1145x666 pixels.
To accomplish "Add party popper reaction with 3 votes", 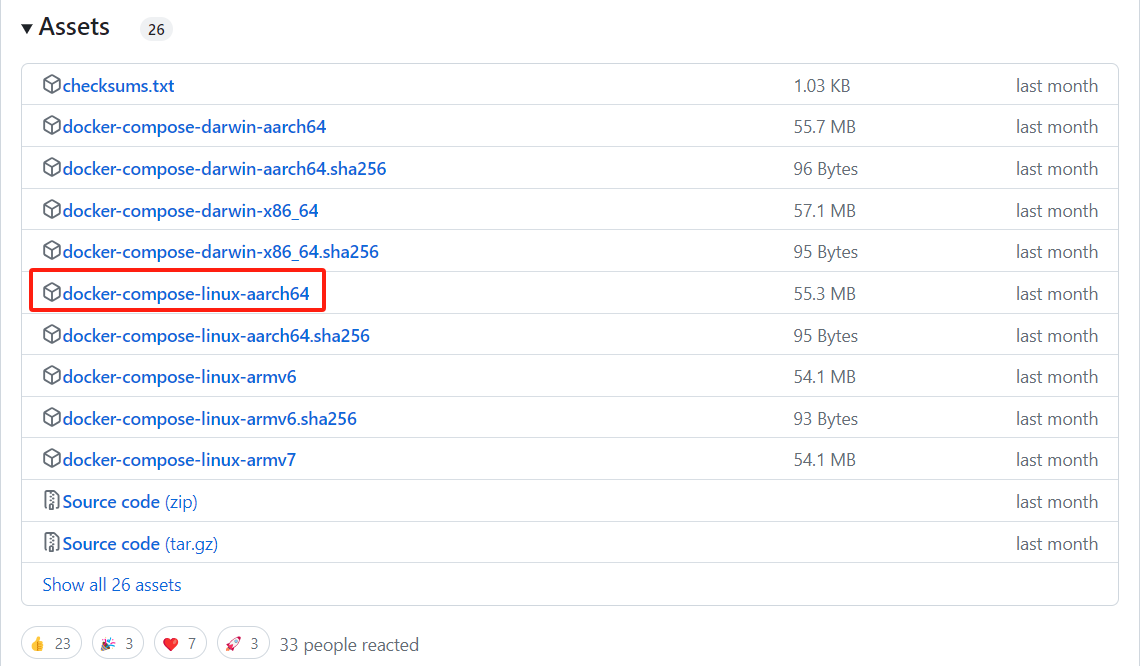I will pyautogui.click(x=118, y=643).
